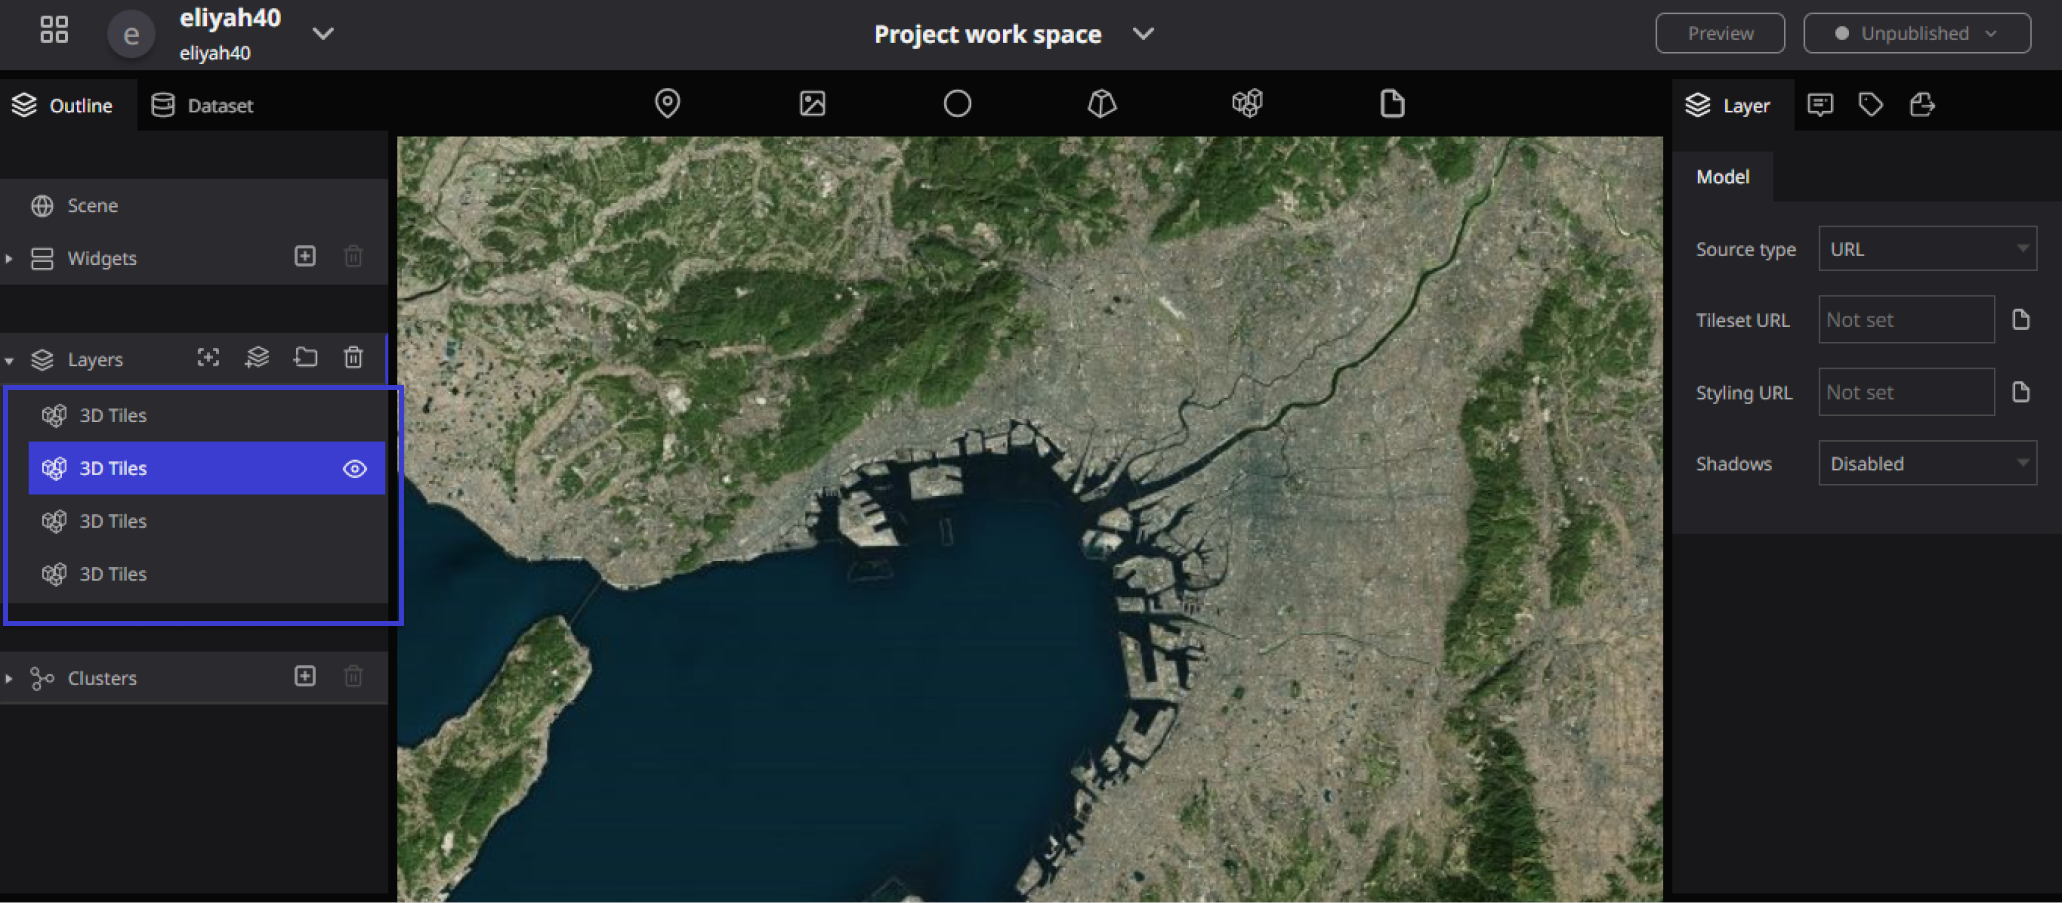Delete widget using trash icon
2068x903 pixels.
(353, 256)
